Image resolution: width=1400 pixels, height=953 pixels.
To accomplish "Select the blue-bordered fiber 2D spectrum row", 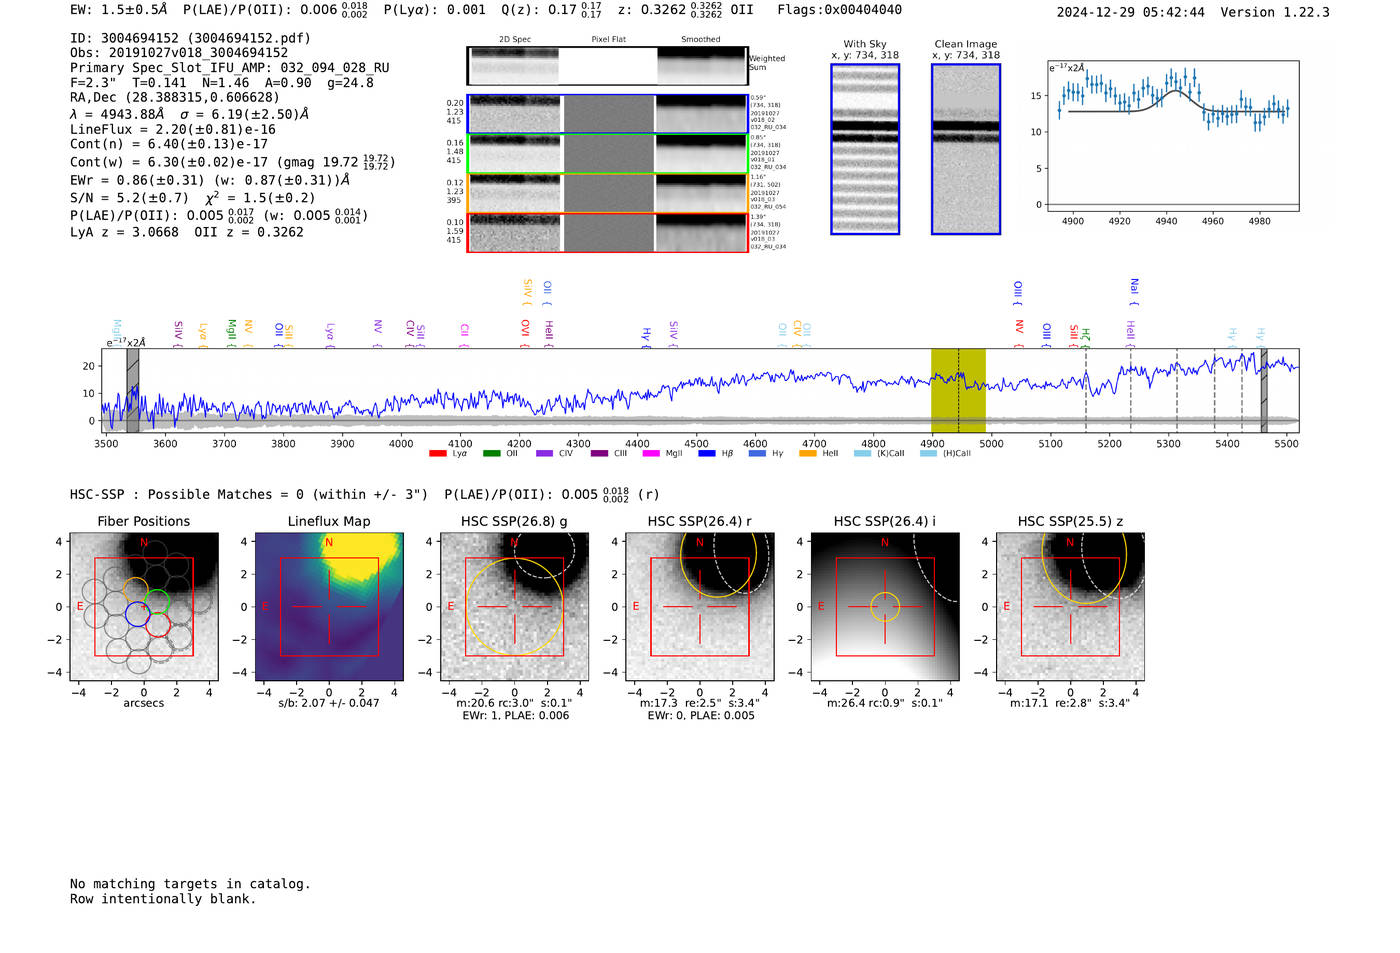I will click(x=607, y=114).
